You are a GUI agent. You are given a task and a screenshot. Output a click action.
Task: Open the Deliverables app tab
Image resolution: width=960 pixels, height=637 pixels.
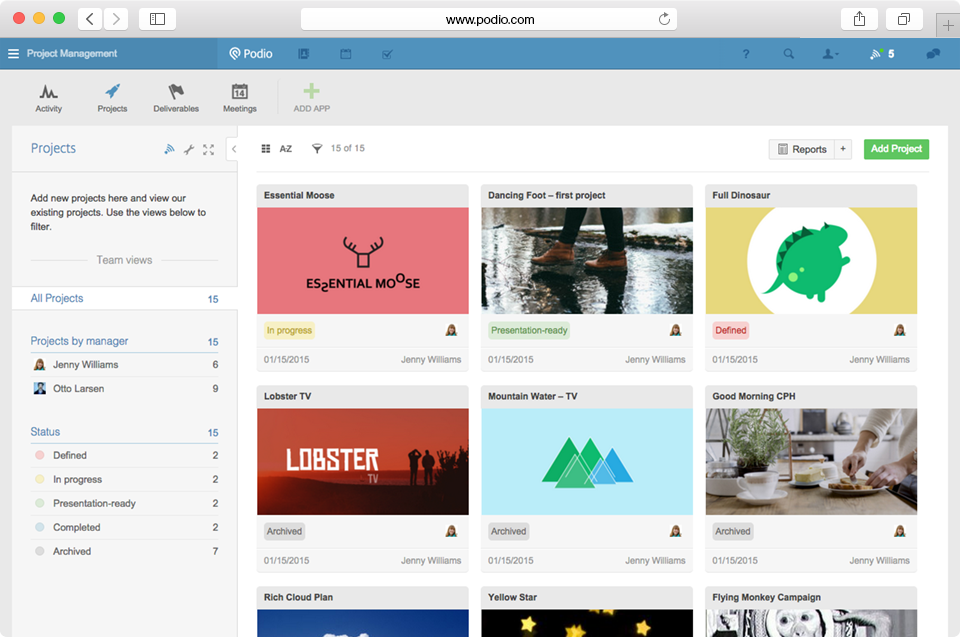click(176, 97)
